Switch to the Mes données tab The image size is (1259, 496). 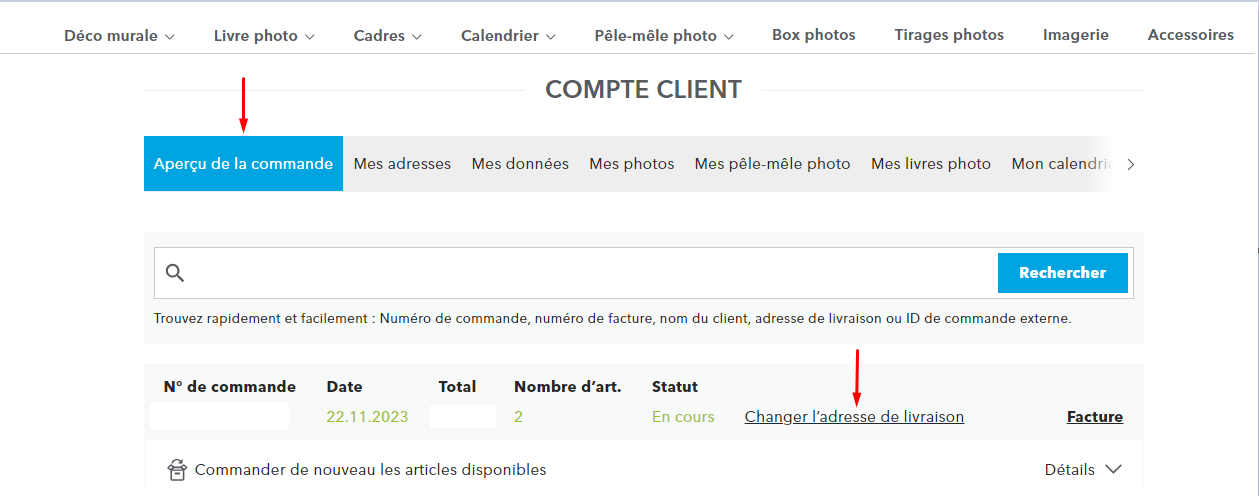pos(520,164)
